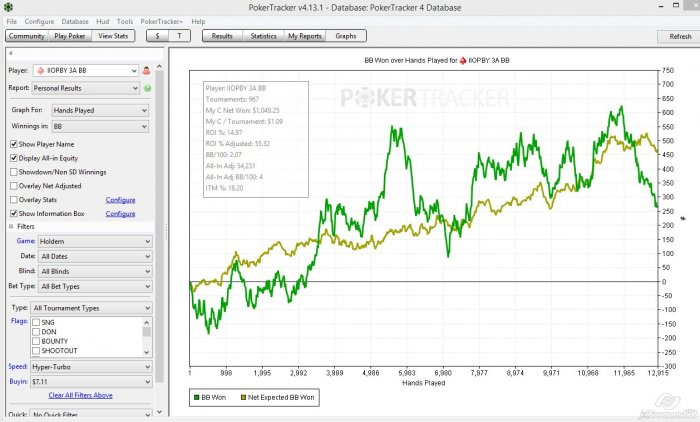
Task: Check the BOUNTY flag
Action: pos(36,341)
